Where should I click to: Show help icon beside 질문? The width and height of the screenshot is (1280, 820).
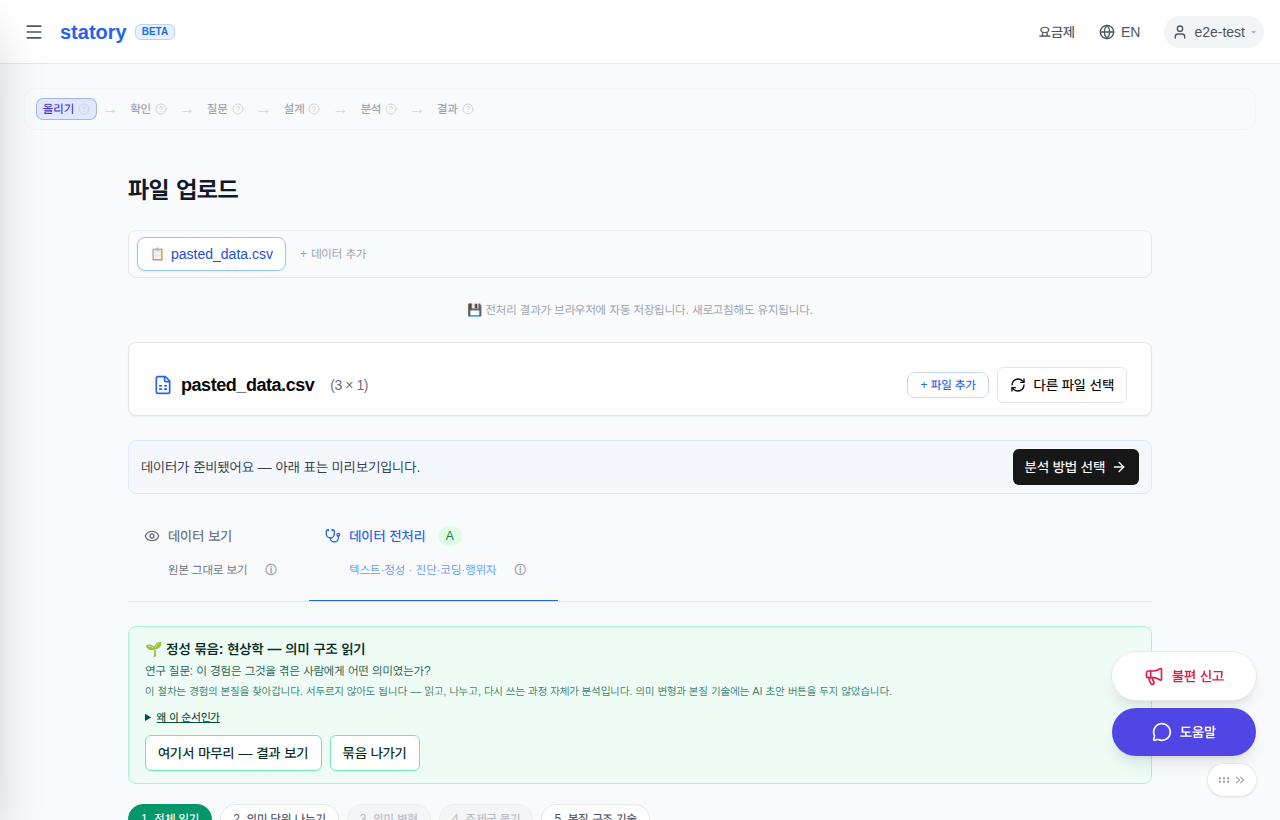coord(238,109)
